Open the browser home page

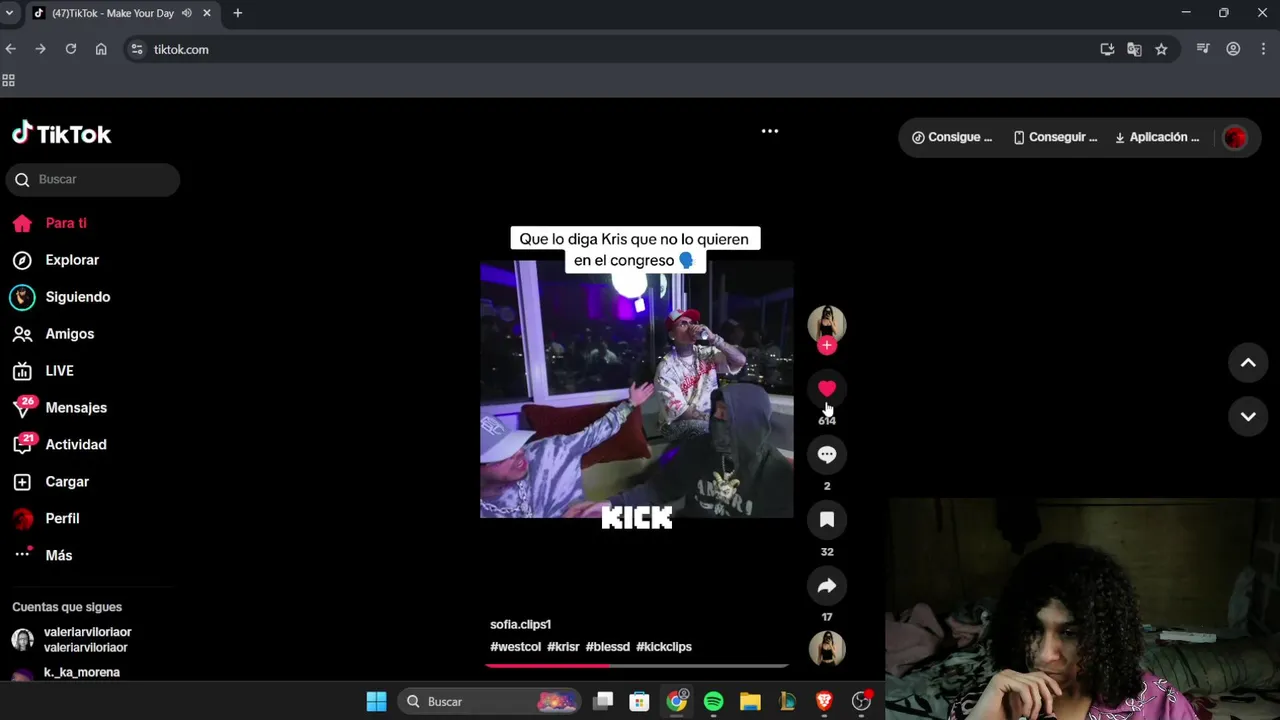point(101,49)
